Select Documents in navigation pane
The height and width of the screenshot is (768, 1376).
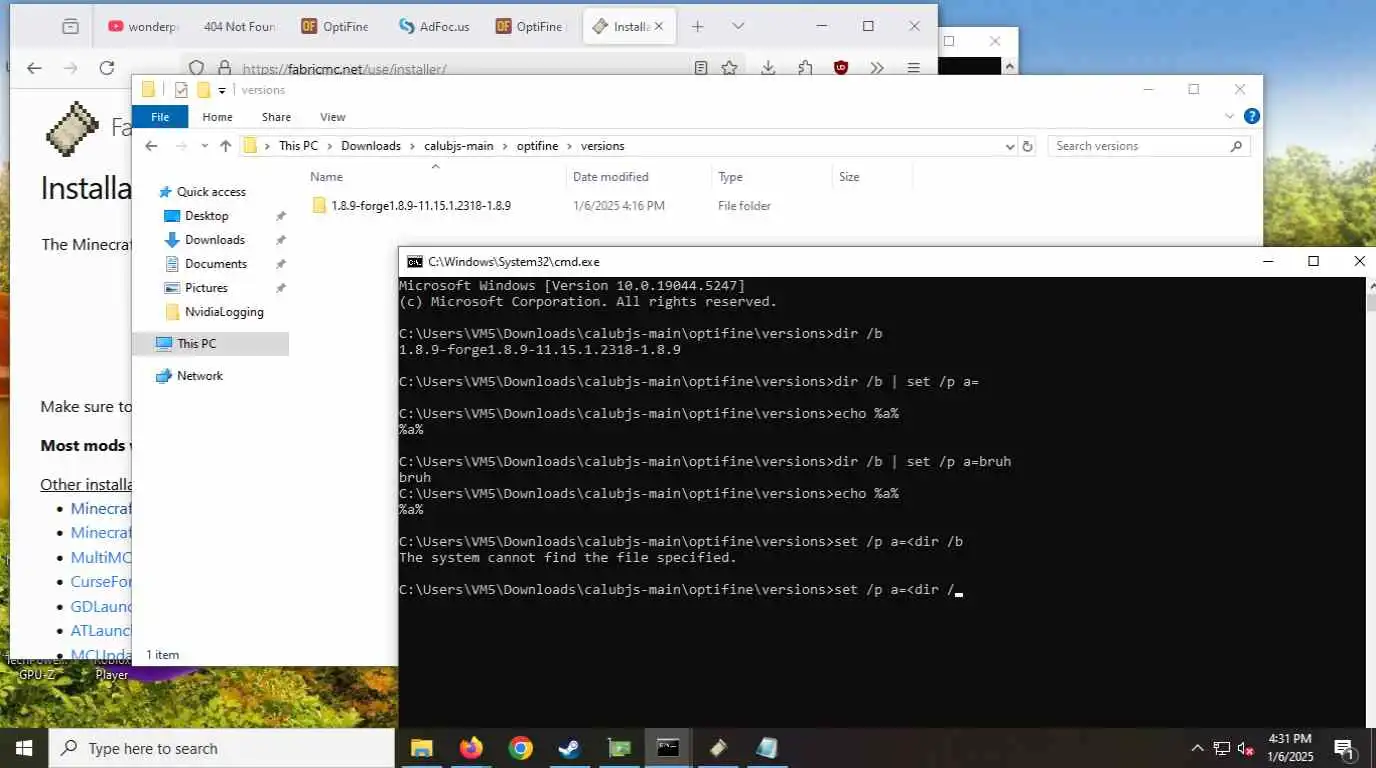pos(215,264)
